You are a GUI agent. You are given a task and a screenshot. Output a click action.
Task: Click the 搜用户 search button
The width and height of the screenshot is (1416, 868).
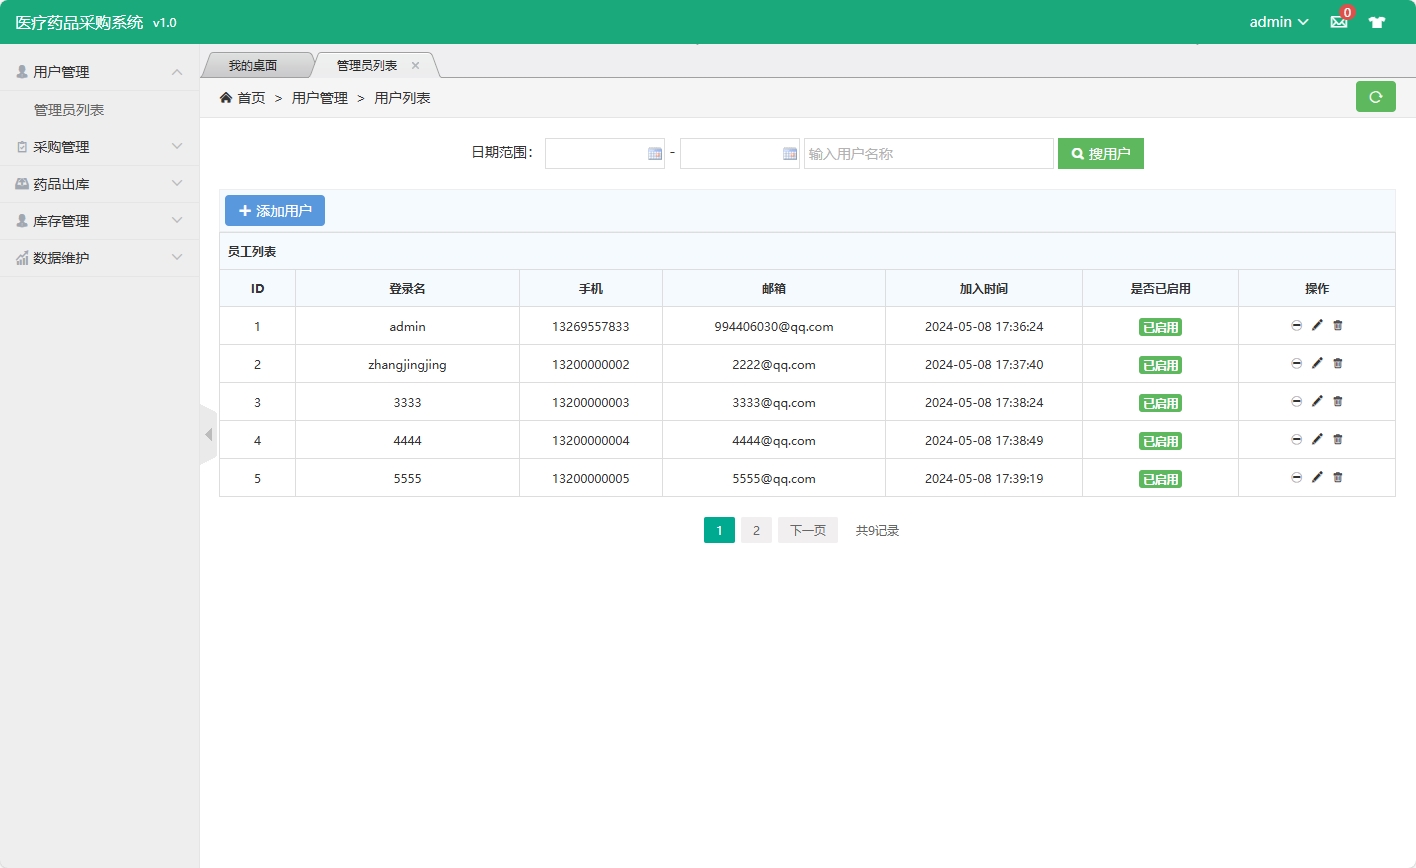pos(1100,153)
